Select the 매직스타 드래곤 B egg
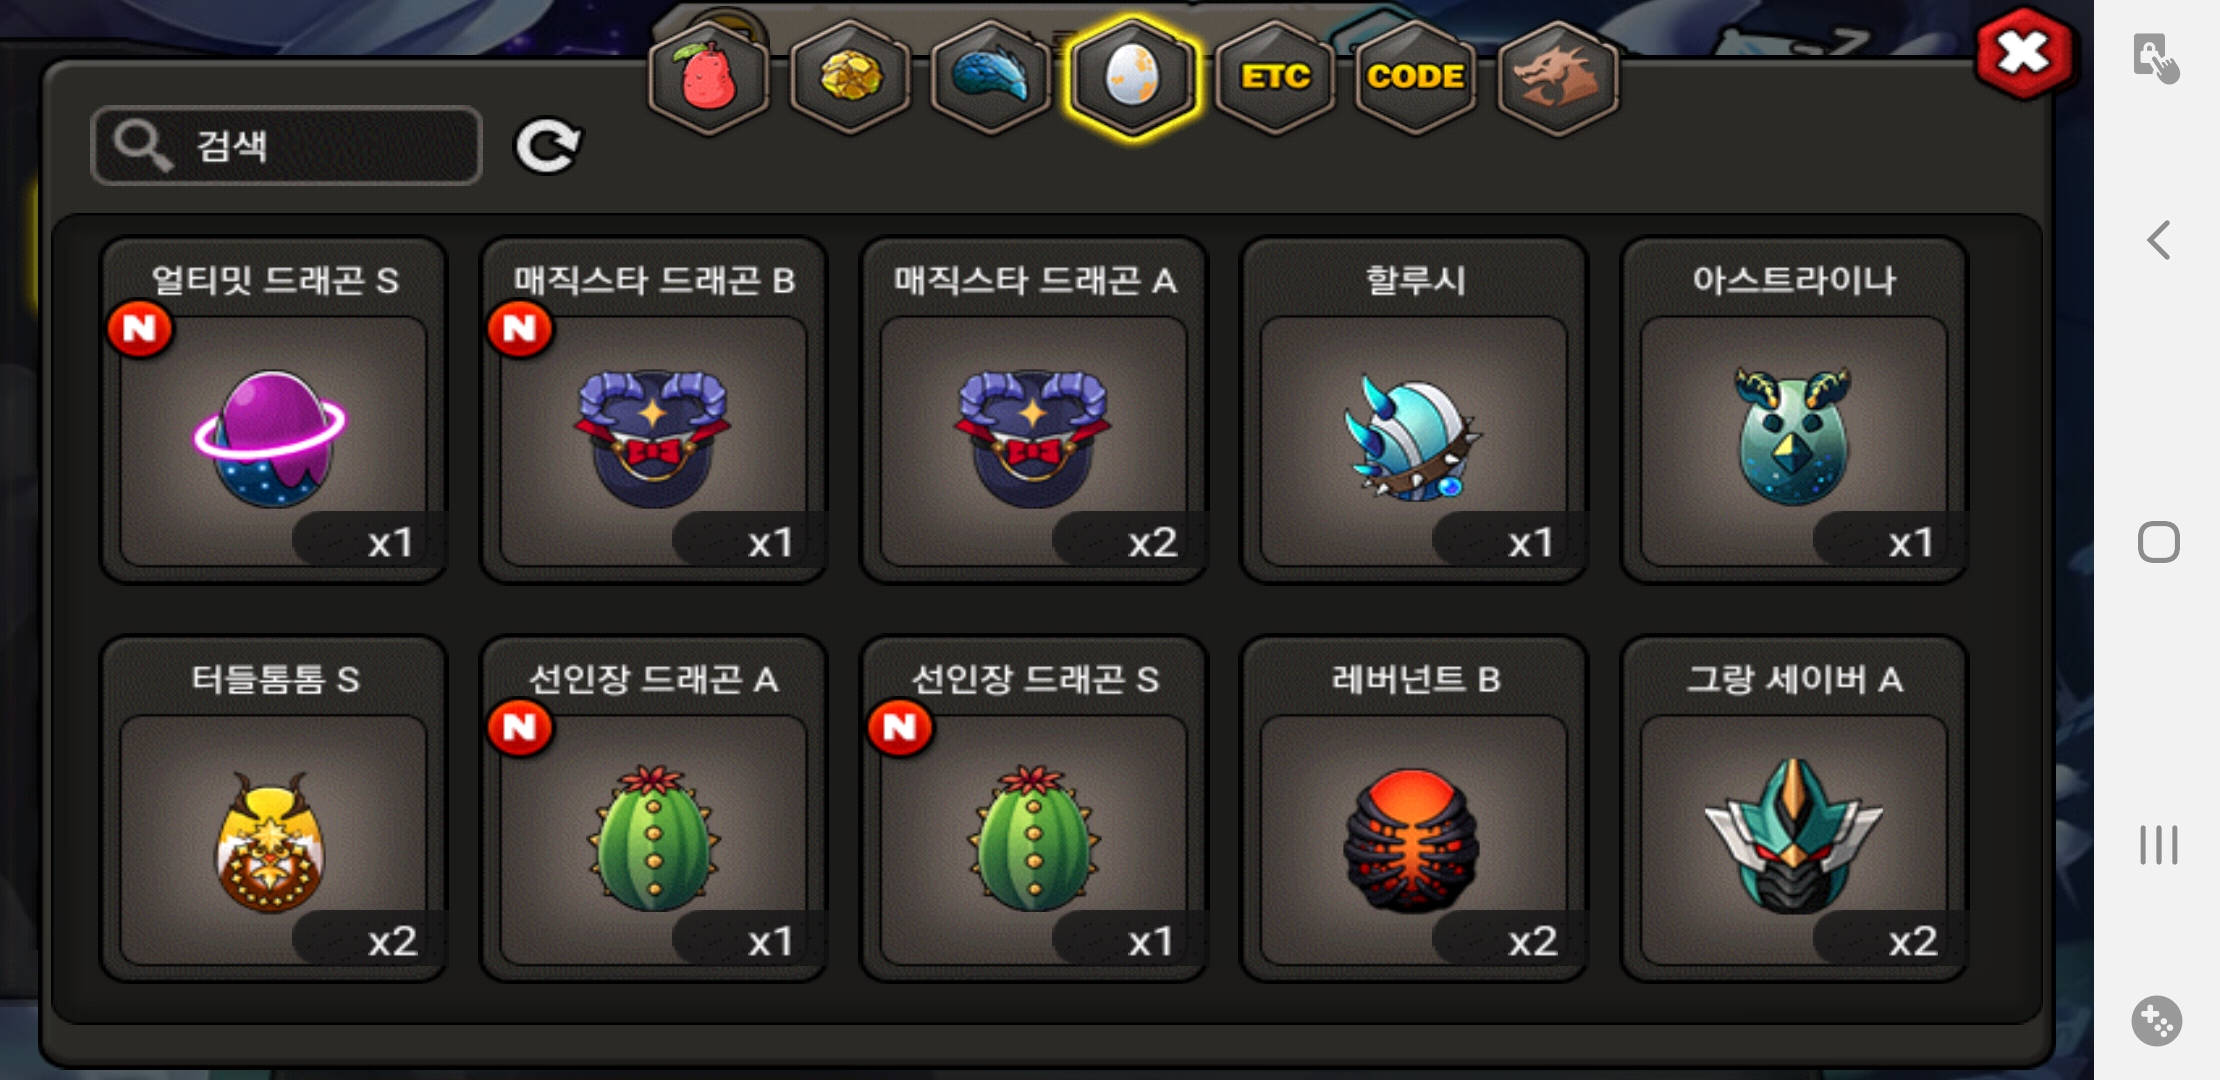The height and width of the screenshot is (1080, 2220). 654,410
